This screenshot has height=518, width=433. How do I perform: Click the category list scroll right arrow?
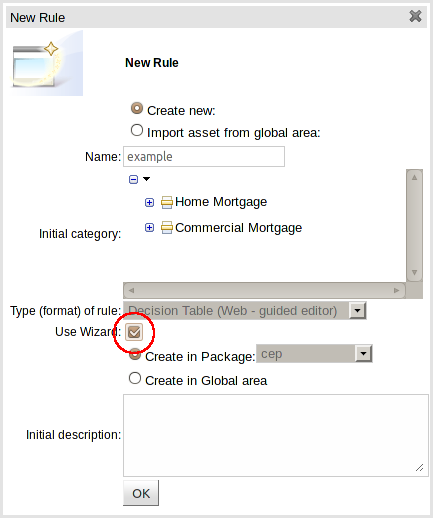click(396, 290)
